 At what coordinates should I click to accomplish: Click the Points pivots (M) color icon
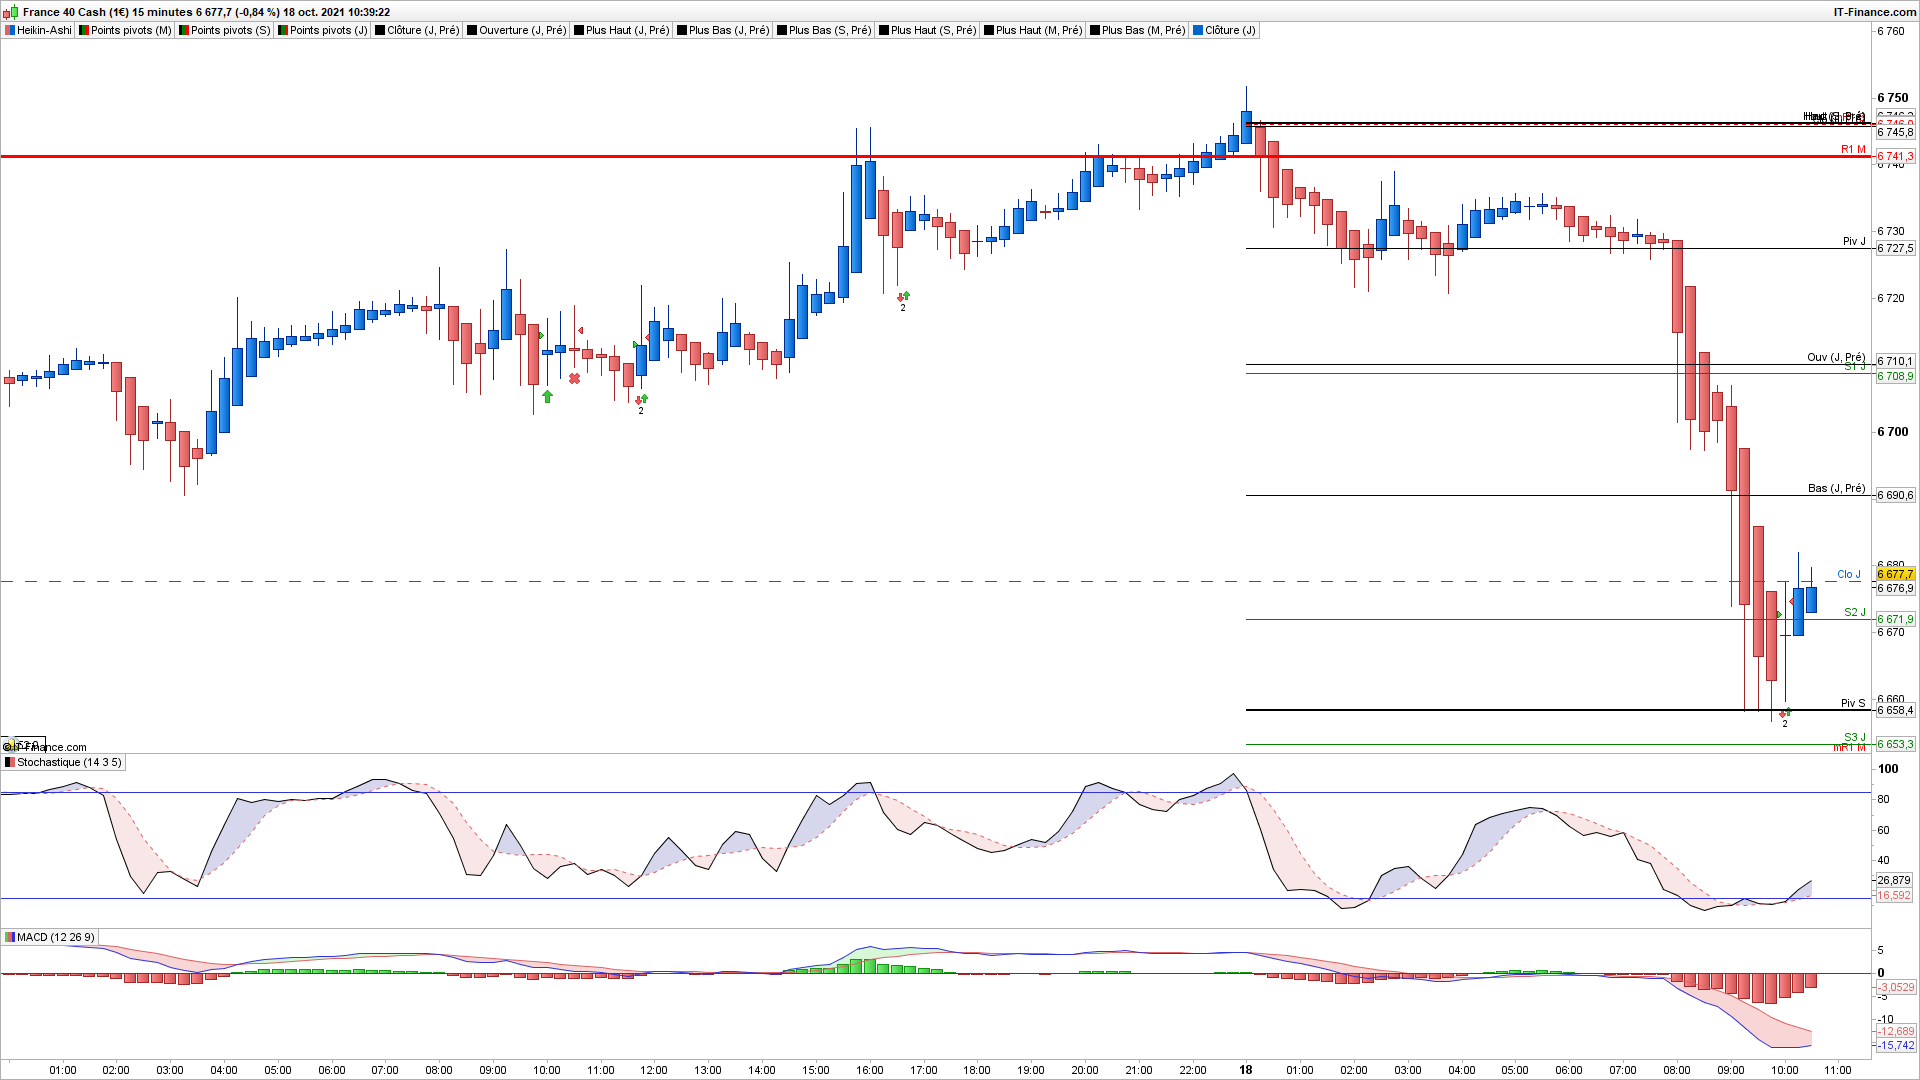[84, 30]
